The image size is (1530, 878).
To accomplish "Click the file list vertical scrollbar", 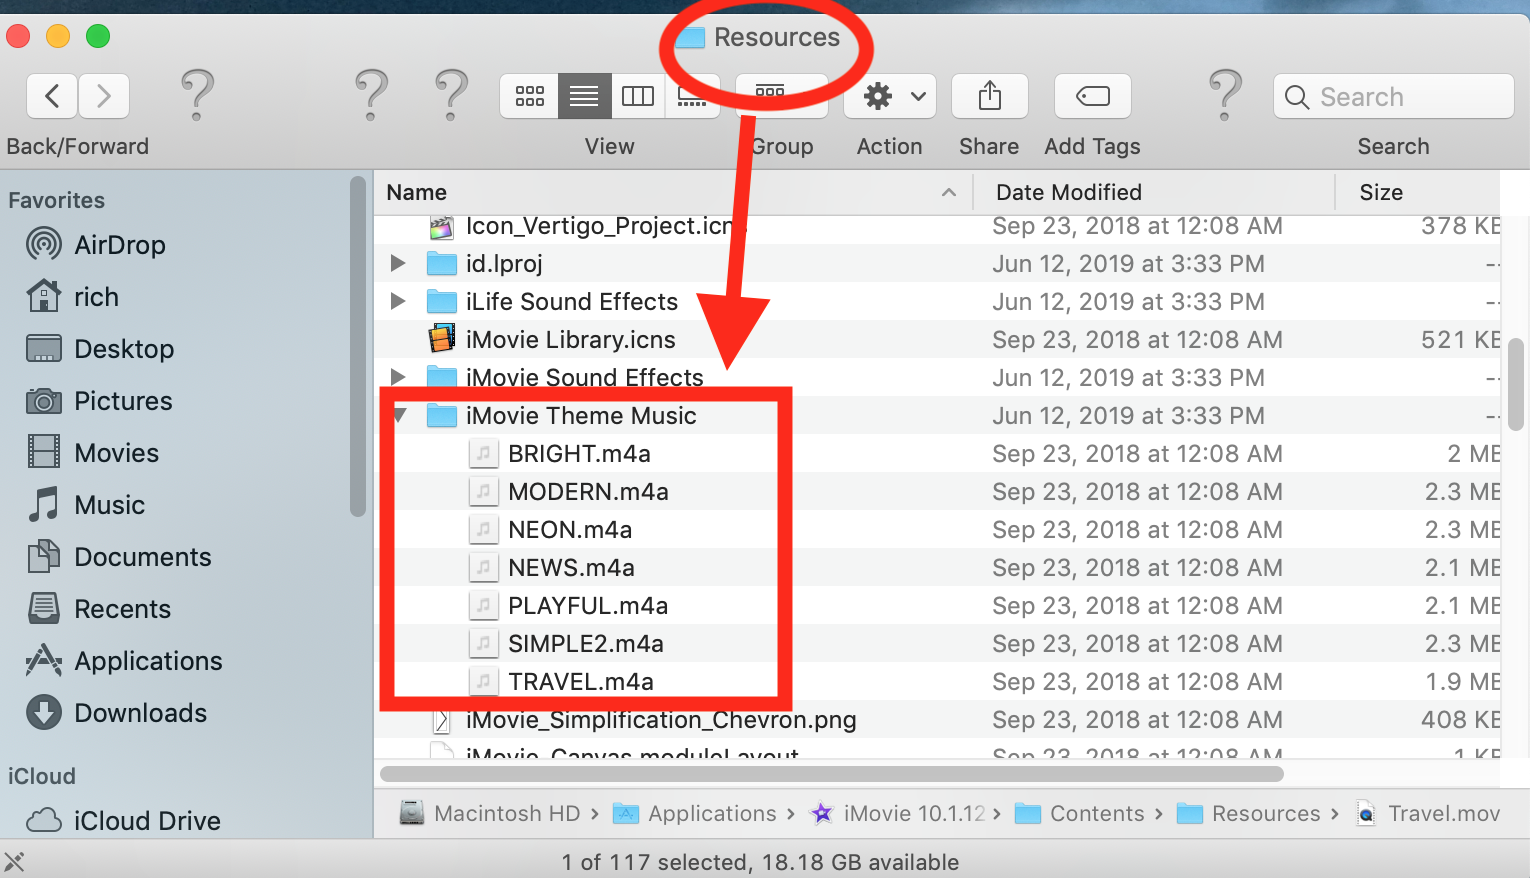I will 1516,384.
